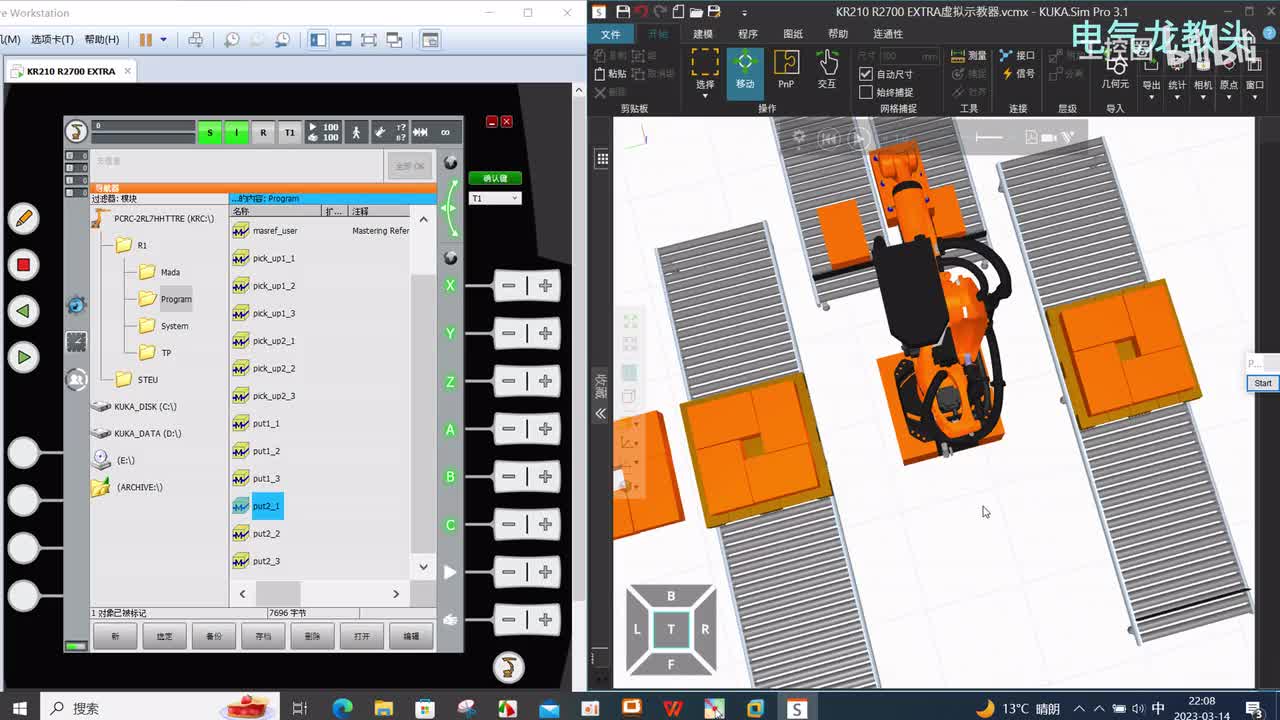Open the T1 mode dropdown beside pendant
The height and width of the screenshot is (720, 1280).
pos(495,198)
